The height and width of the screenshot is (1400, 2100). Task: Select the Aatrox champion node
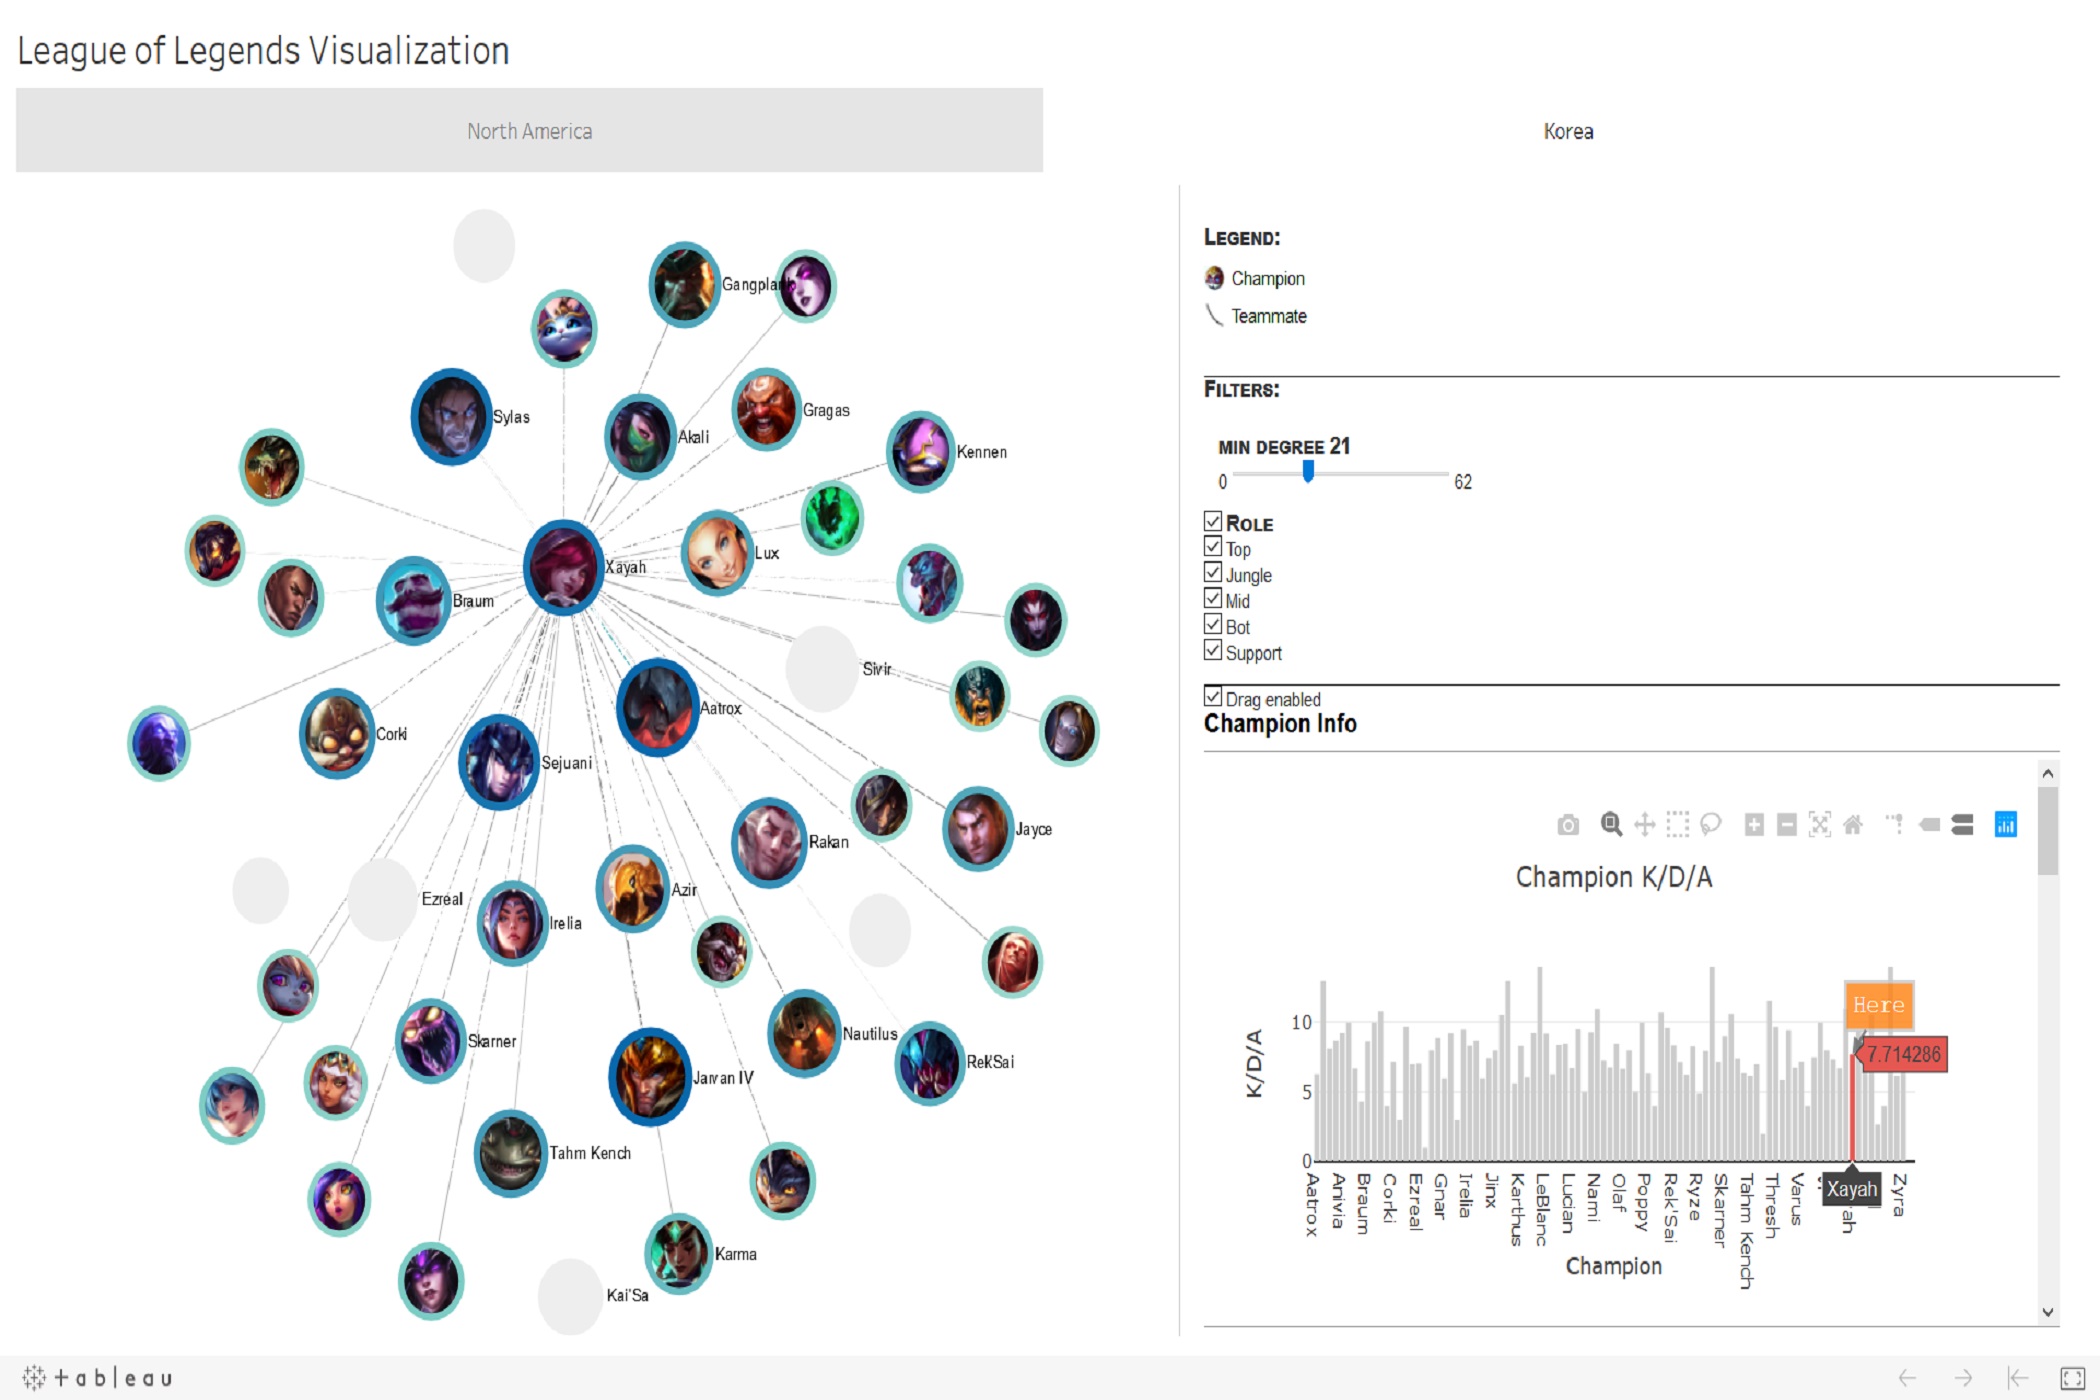(657, 707)
